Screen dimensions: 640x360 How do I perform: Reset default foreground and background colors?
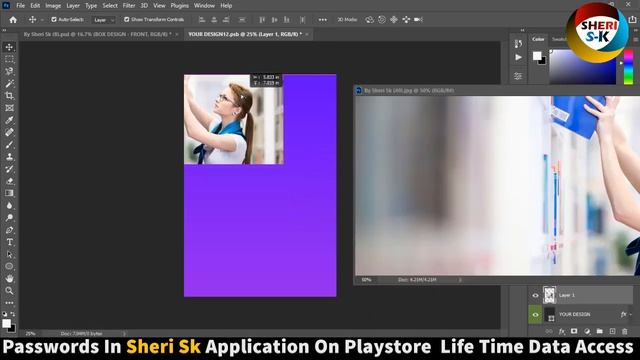4,314
